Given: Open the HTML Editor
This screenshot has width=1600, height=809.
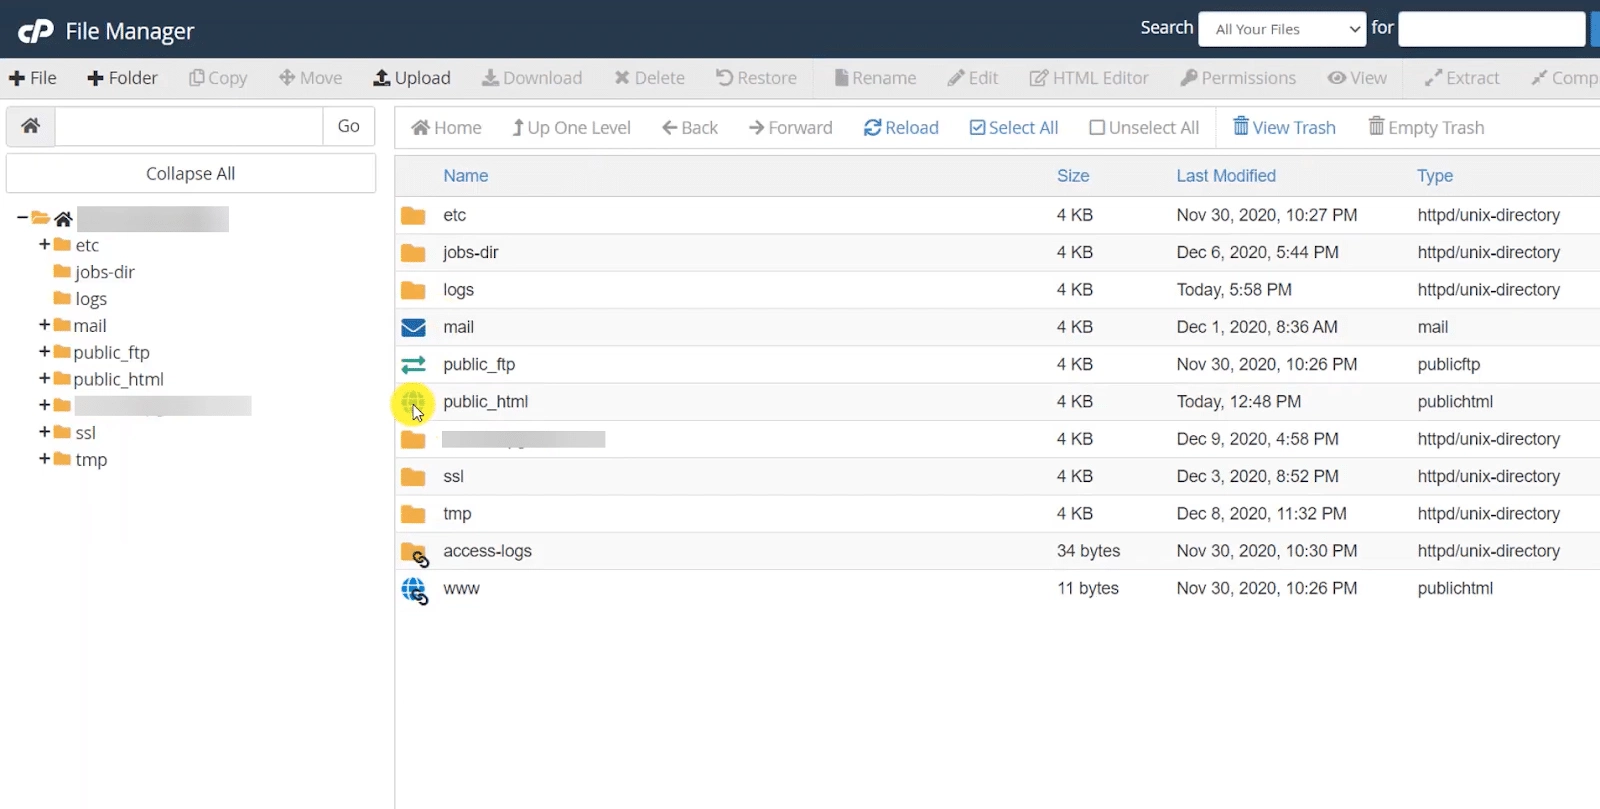Looking at the screenshot, I should [x=1089, y=78].
